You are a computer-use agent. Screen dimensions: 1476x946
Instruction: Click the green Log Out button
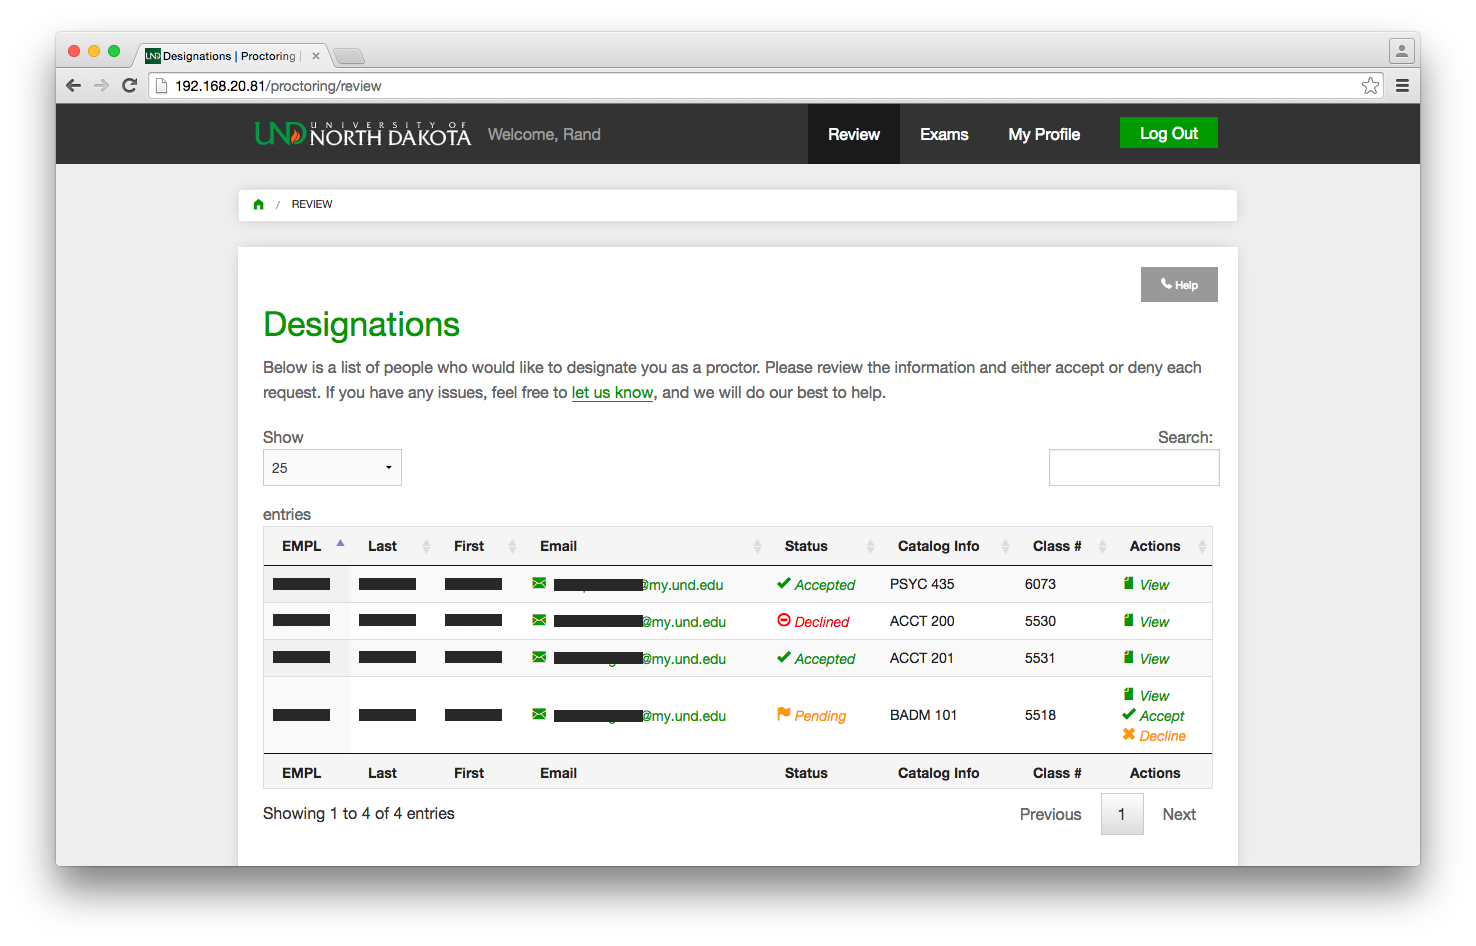point(1169,133)
